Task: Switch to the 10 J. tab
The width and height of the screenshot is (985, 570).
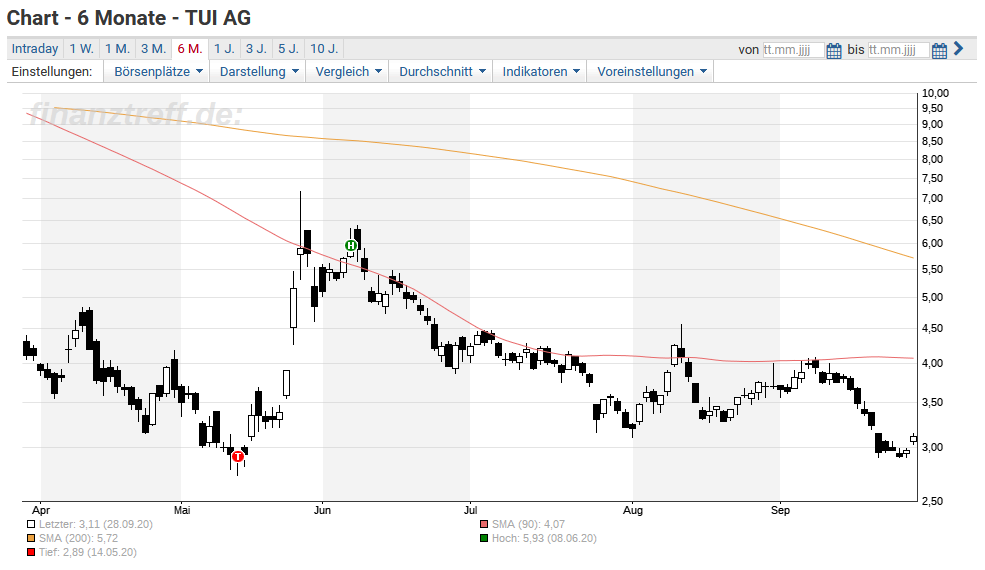Action: tap(324, 48)
